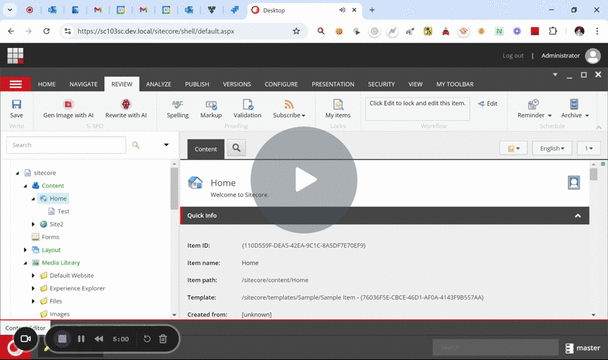Open MY TOOLBAR ribbon tab
This screenshot has height=360, width=608.
(x=455, y=84)
